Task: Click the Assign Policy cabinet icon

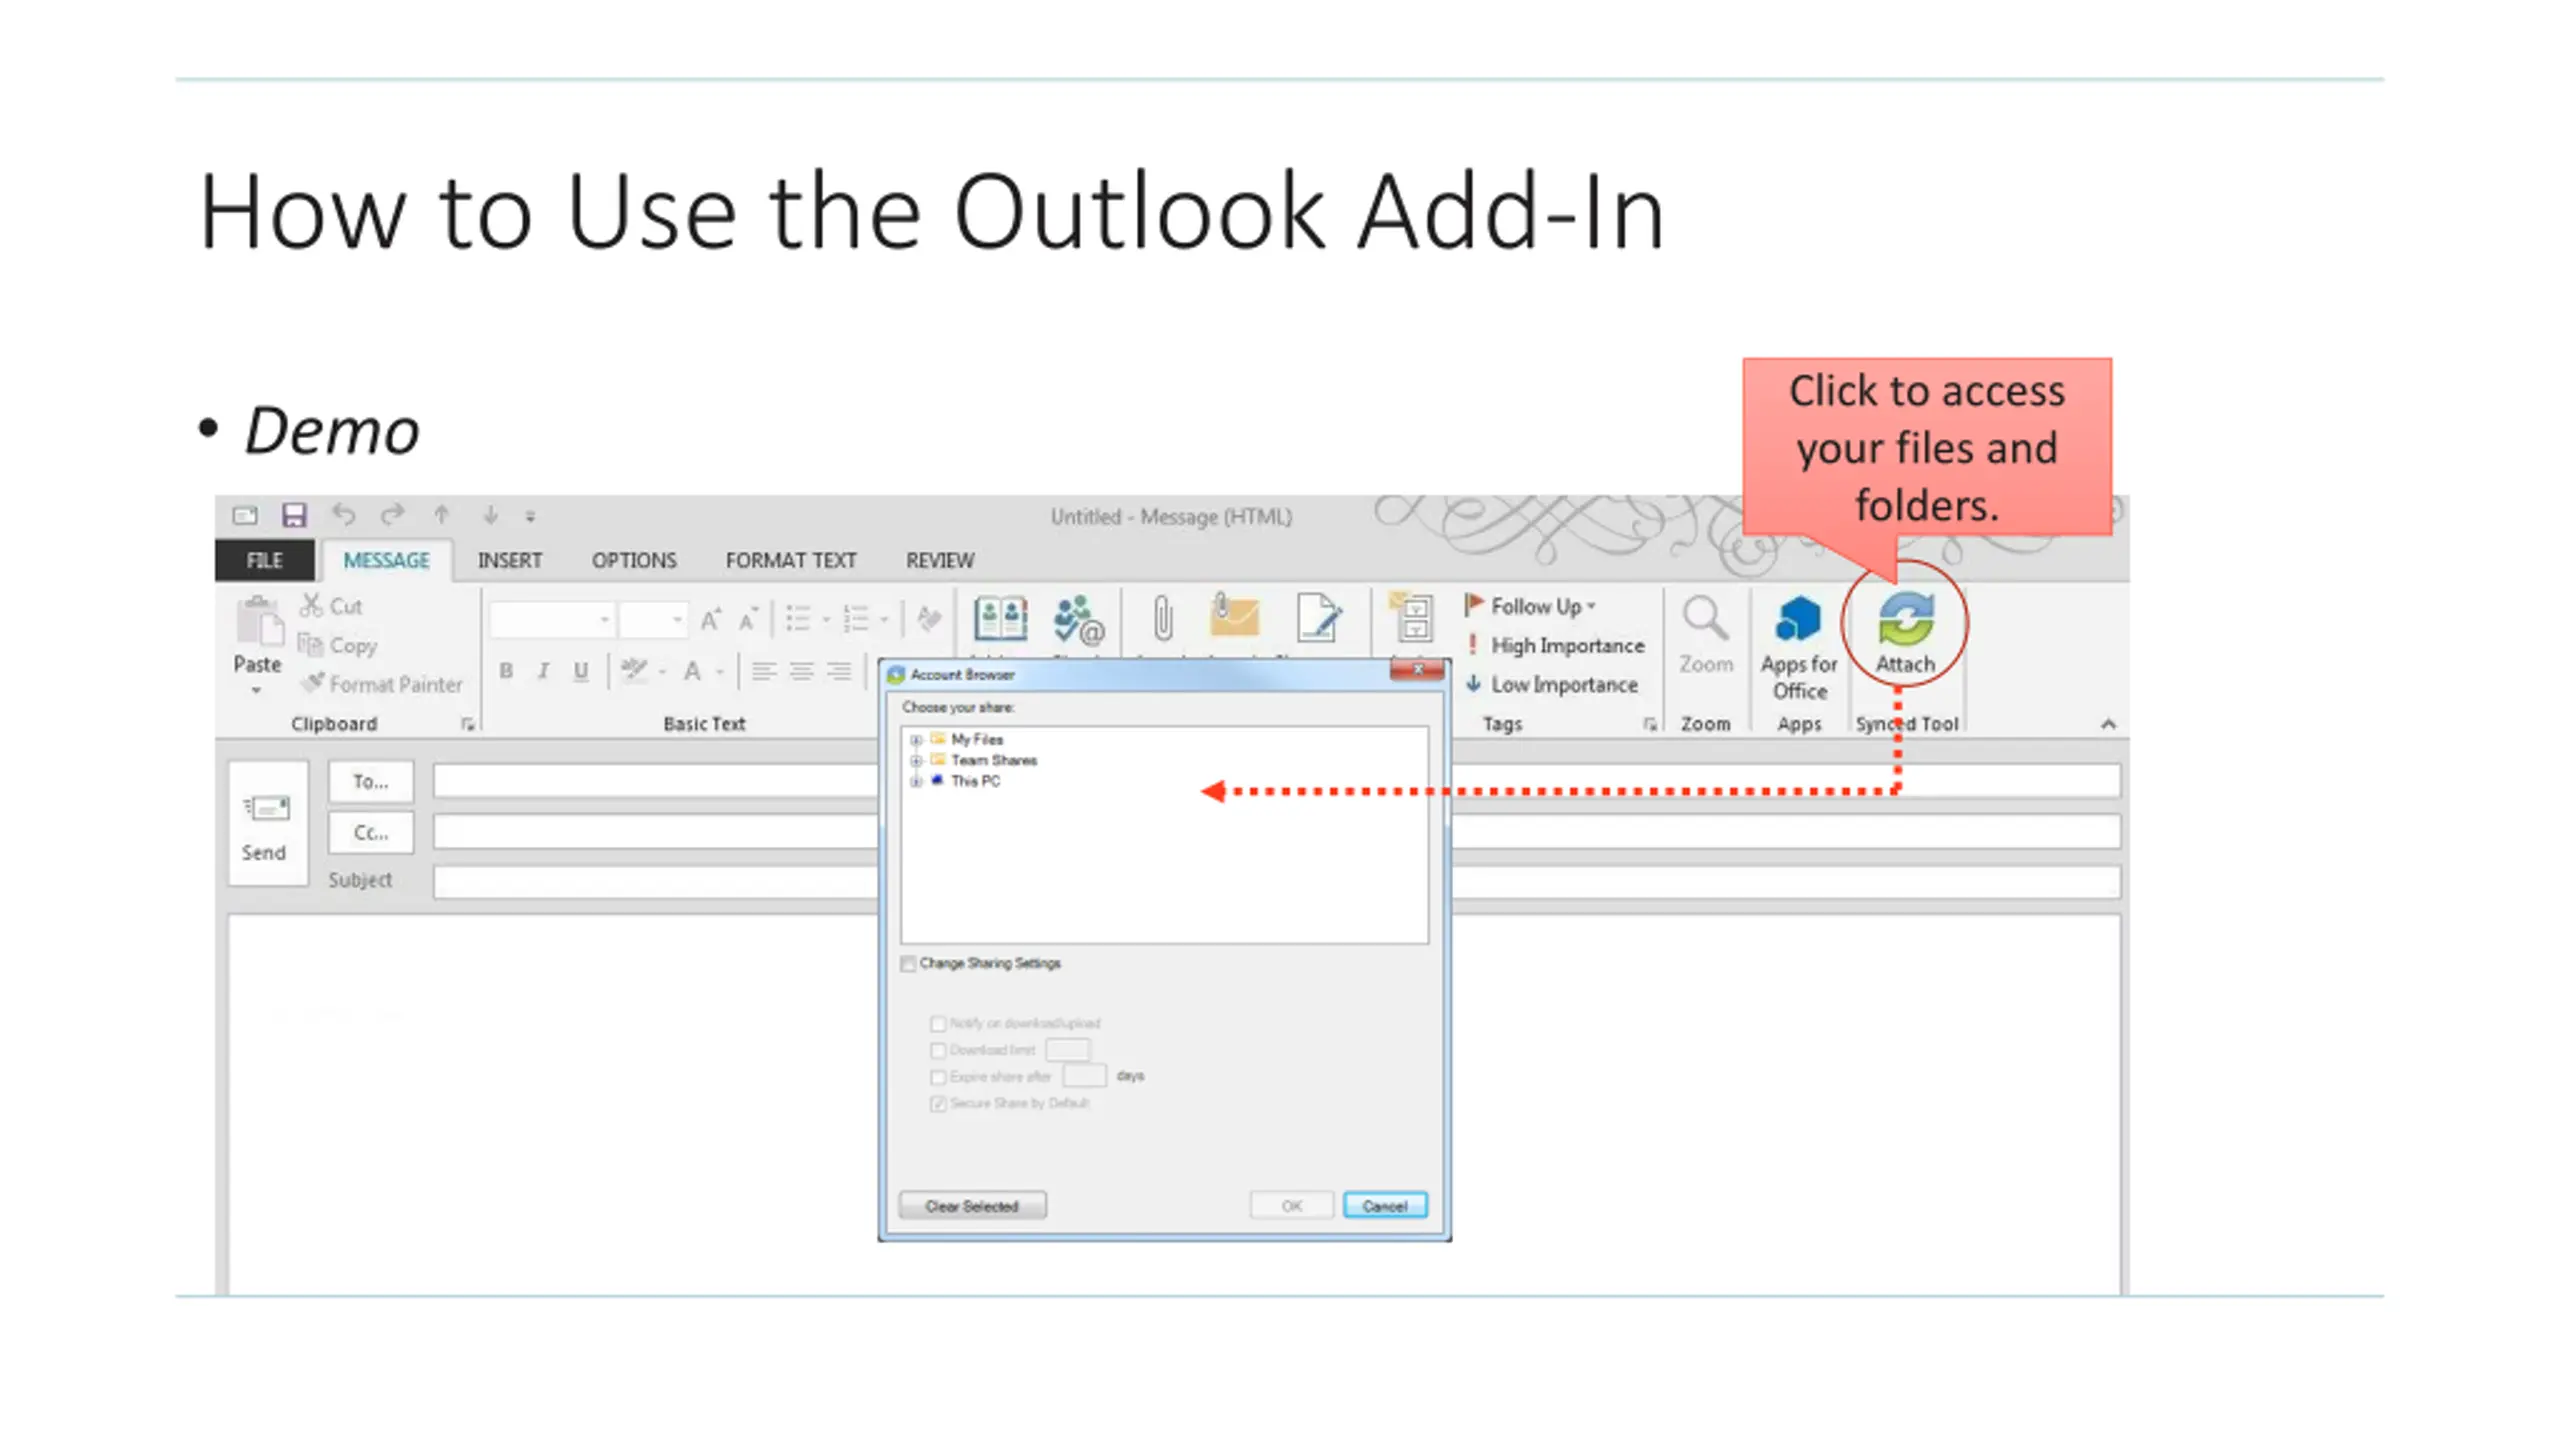Action: pyautogui.click(x=1411, y=616)
